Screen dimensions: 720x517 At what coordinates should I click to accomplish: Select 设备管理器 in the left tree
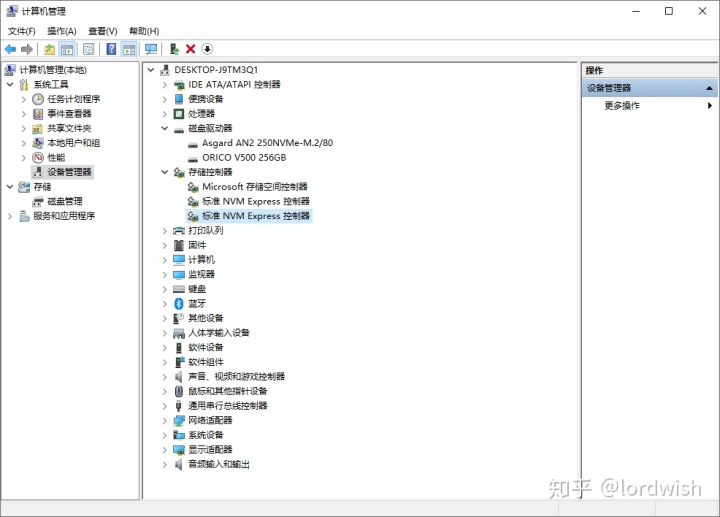tap(69, 172)
